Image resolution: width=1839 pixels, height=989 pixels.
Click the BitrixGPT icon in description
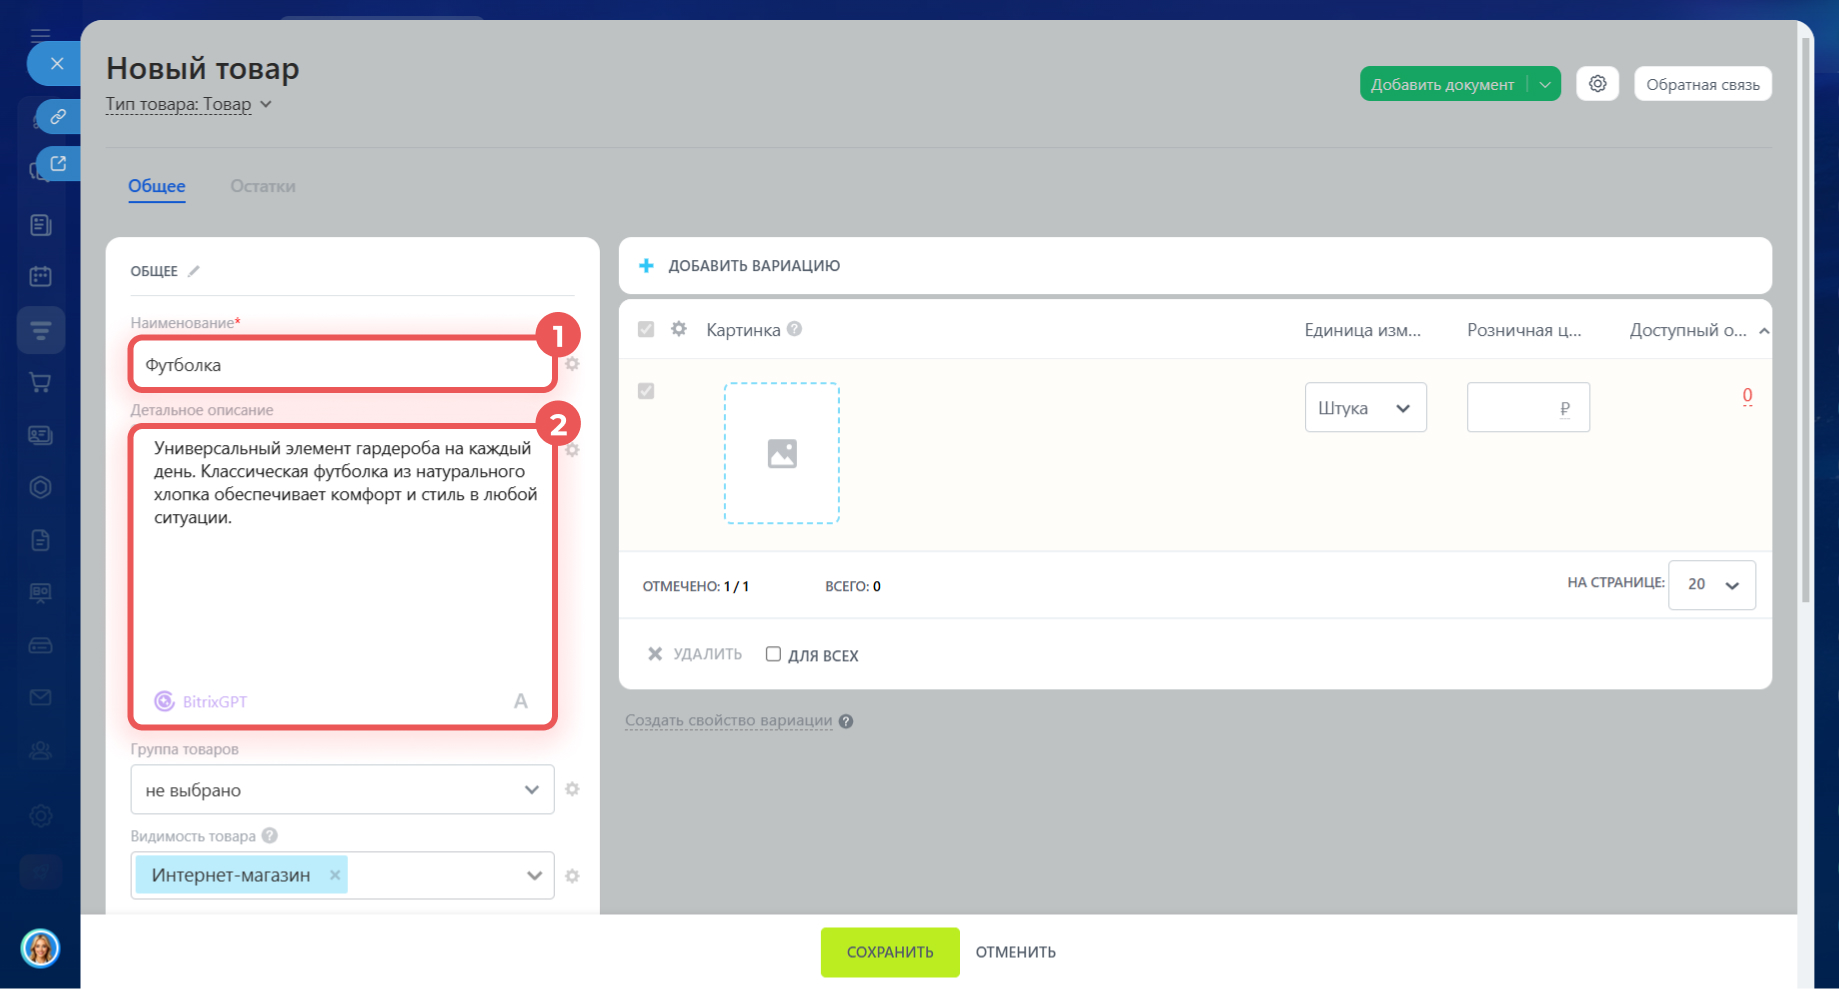165,701
